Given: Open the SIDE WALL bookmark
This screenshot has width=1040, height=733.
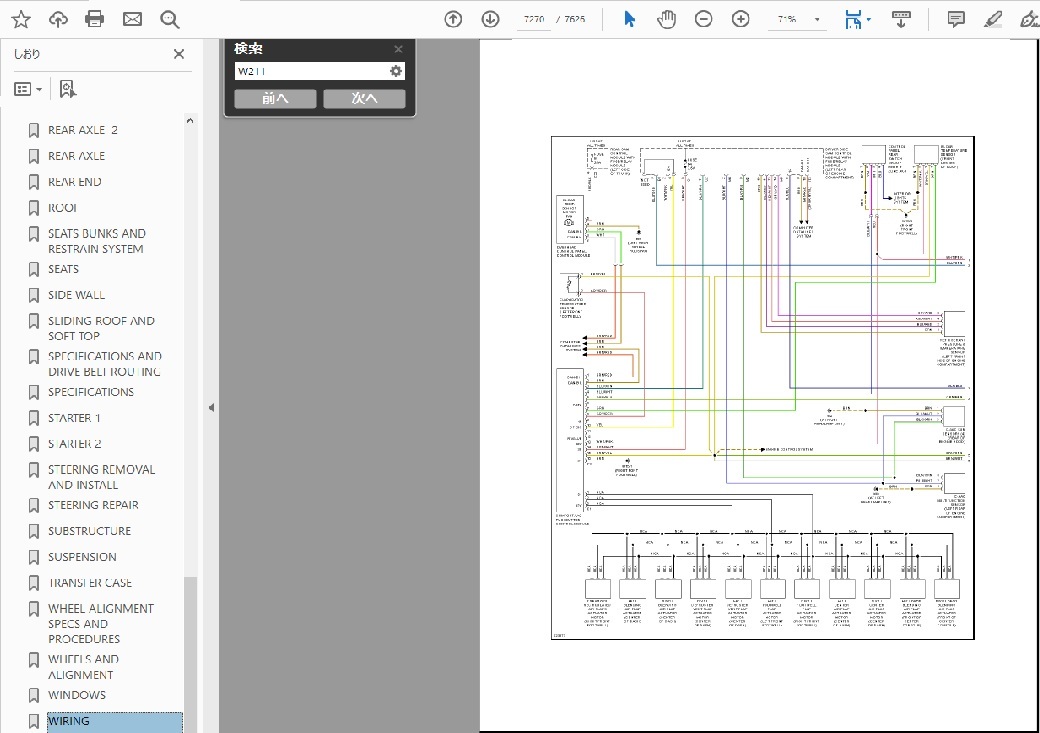Looking at the screenshot, I should tap(76, 295).
